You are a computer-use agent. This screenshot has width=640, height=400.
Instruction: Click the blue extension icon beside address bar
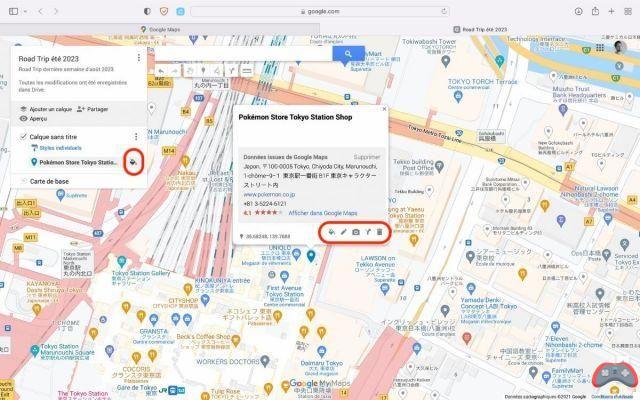click(180, 11)
